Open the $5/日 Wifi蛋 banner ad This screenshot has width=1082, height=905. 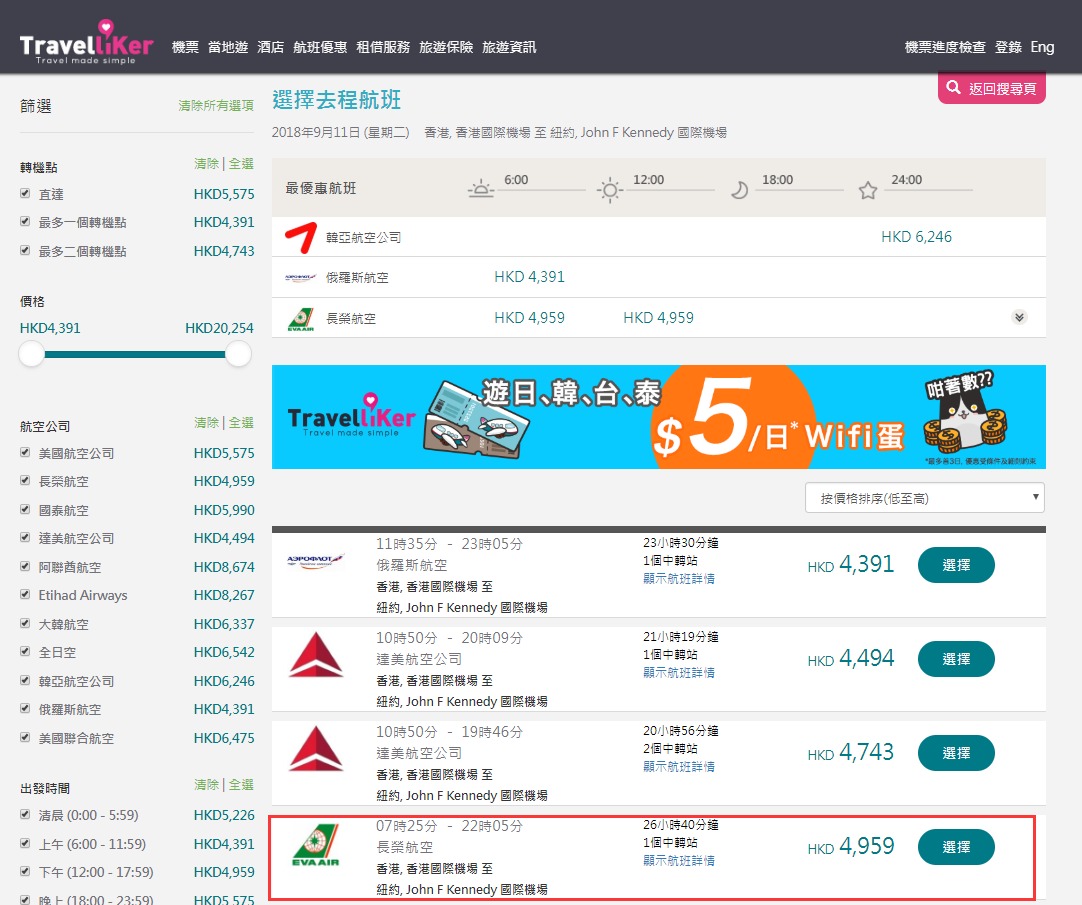click(658, 417)
